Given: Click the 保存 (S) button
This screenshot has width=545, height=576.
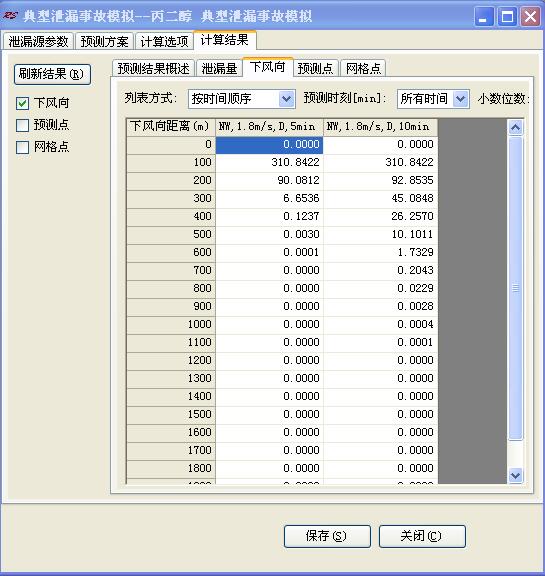Looking at the screenshot, I should pyautogui.click(x=327, y=536).
